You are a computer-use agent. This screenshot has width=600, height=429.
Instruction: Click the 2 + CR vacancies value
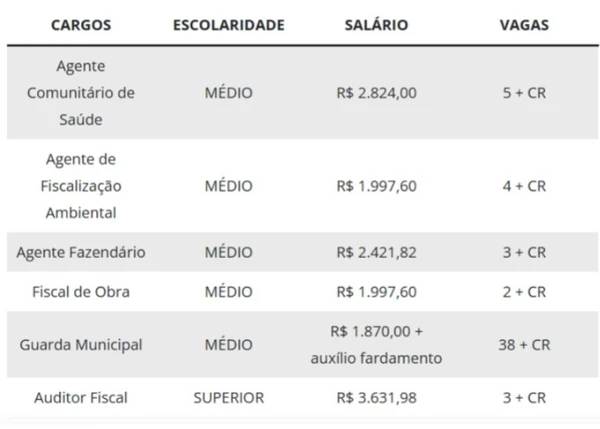coord(524,292)
